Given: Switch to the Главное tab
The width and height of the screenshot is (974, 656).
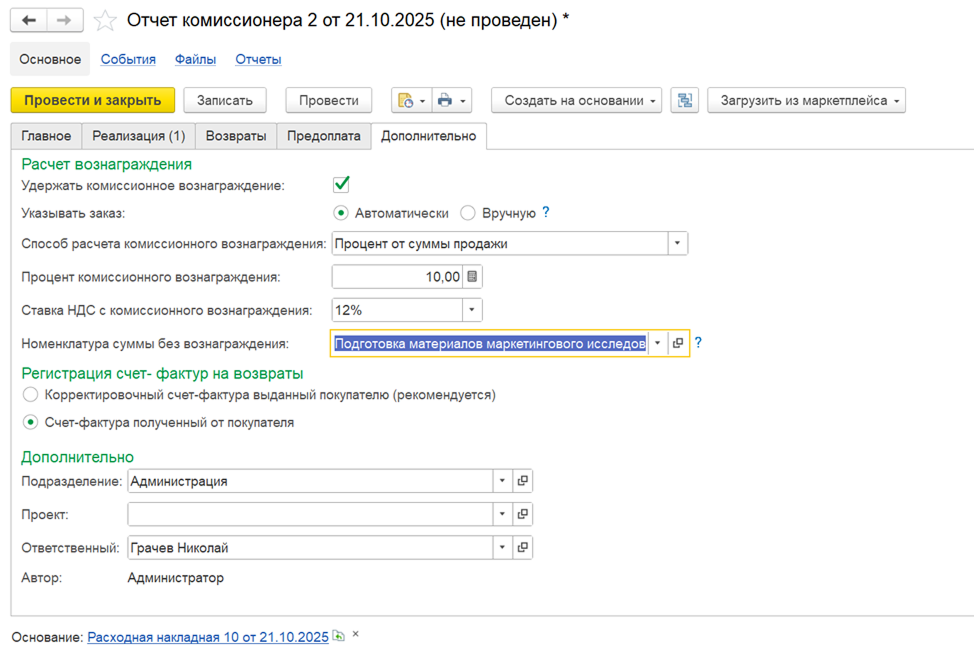Looking at the screenshot, I should [x=46, y=136].
